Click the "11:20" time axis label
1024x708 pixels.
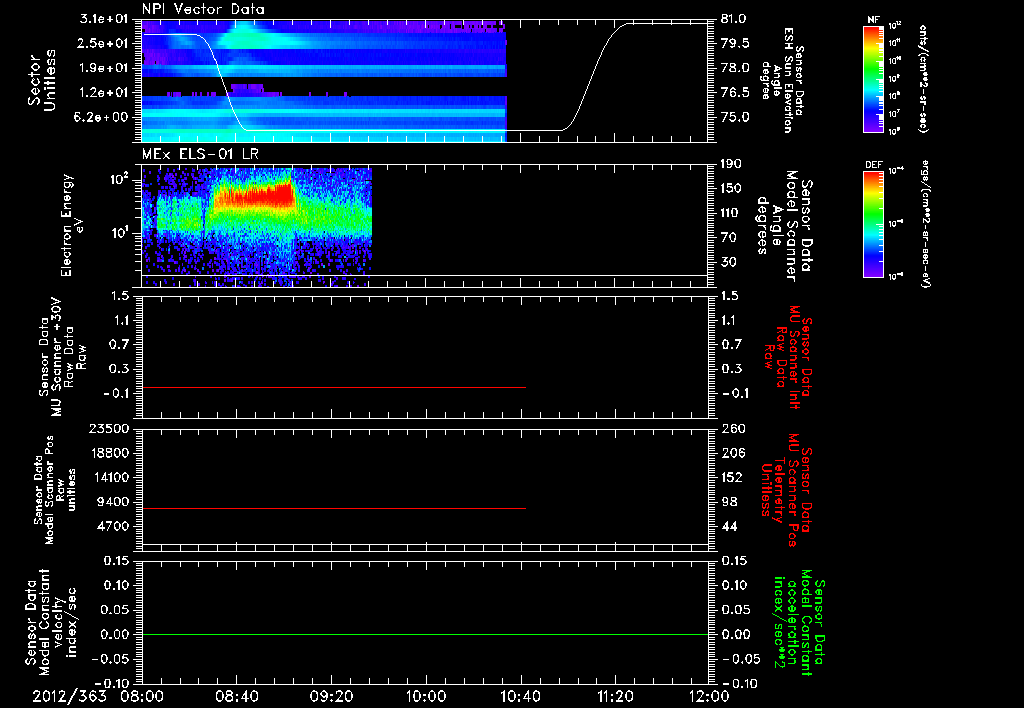click(x=615, y=696)
